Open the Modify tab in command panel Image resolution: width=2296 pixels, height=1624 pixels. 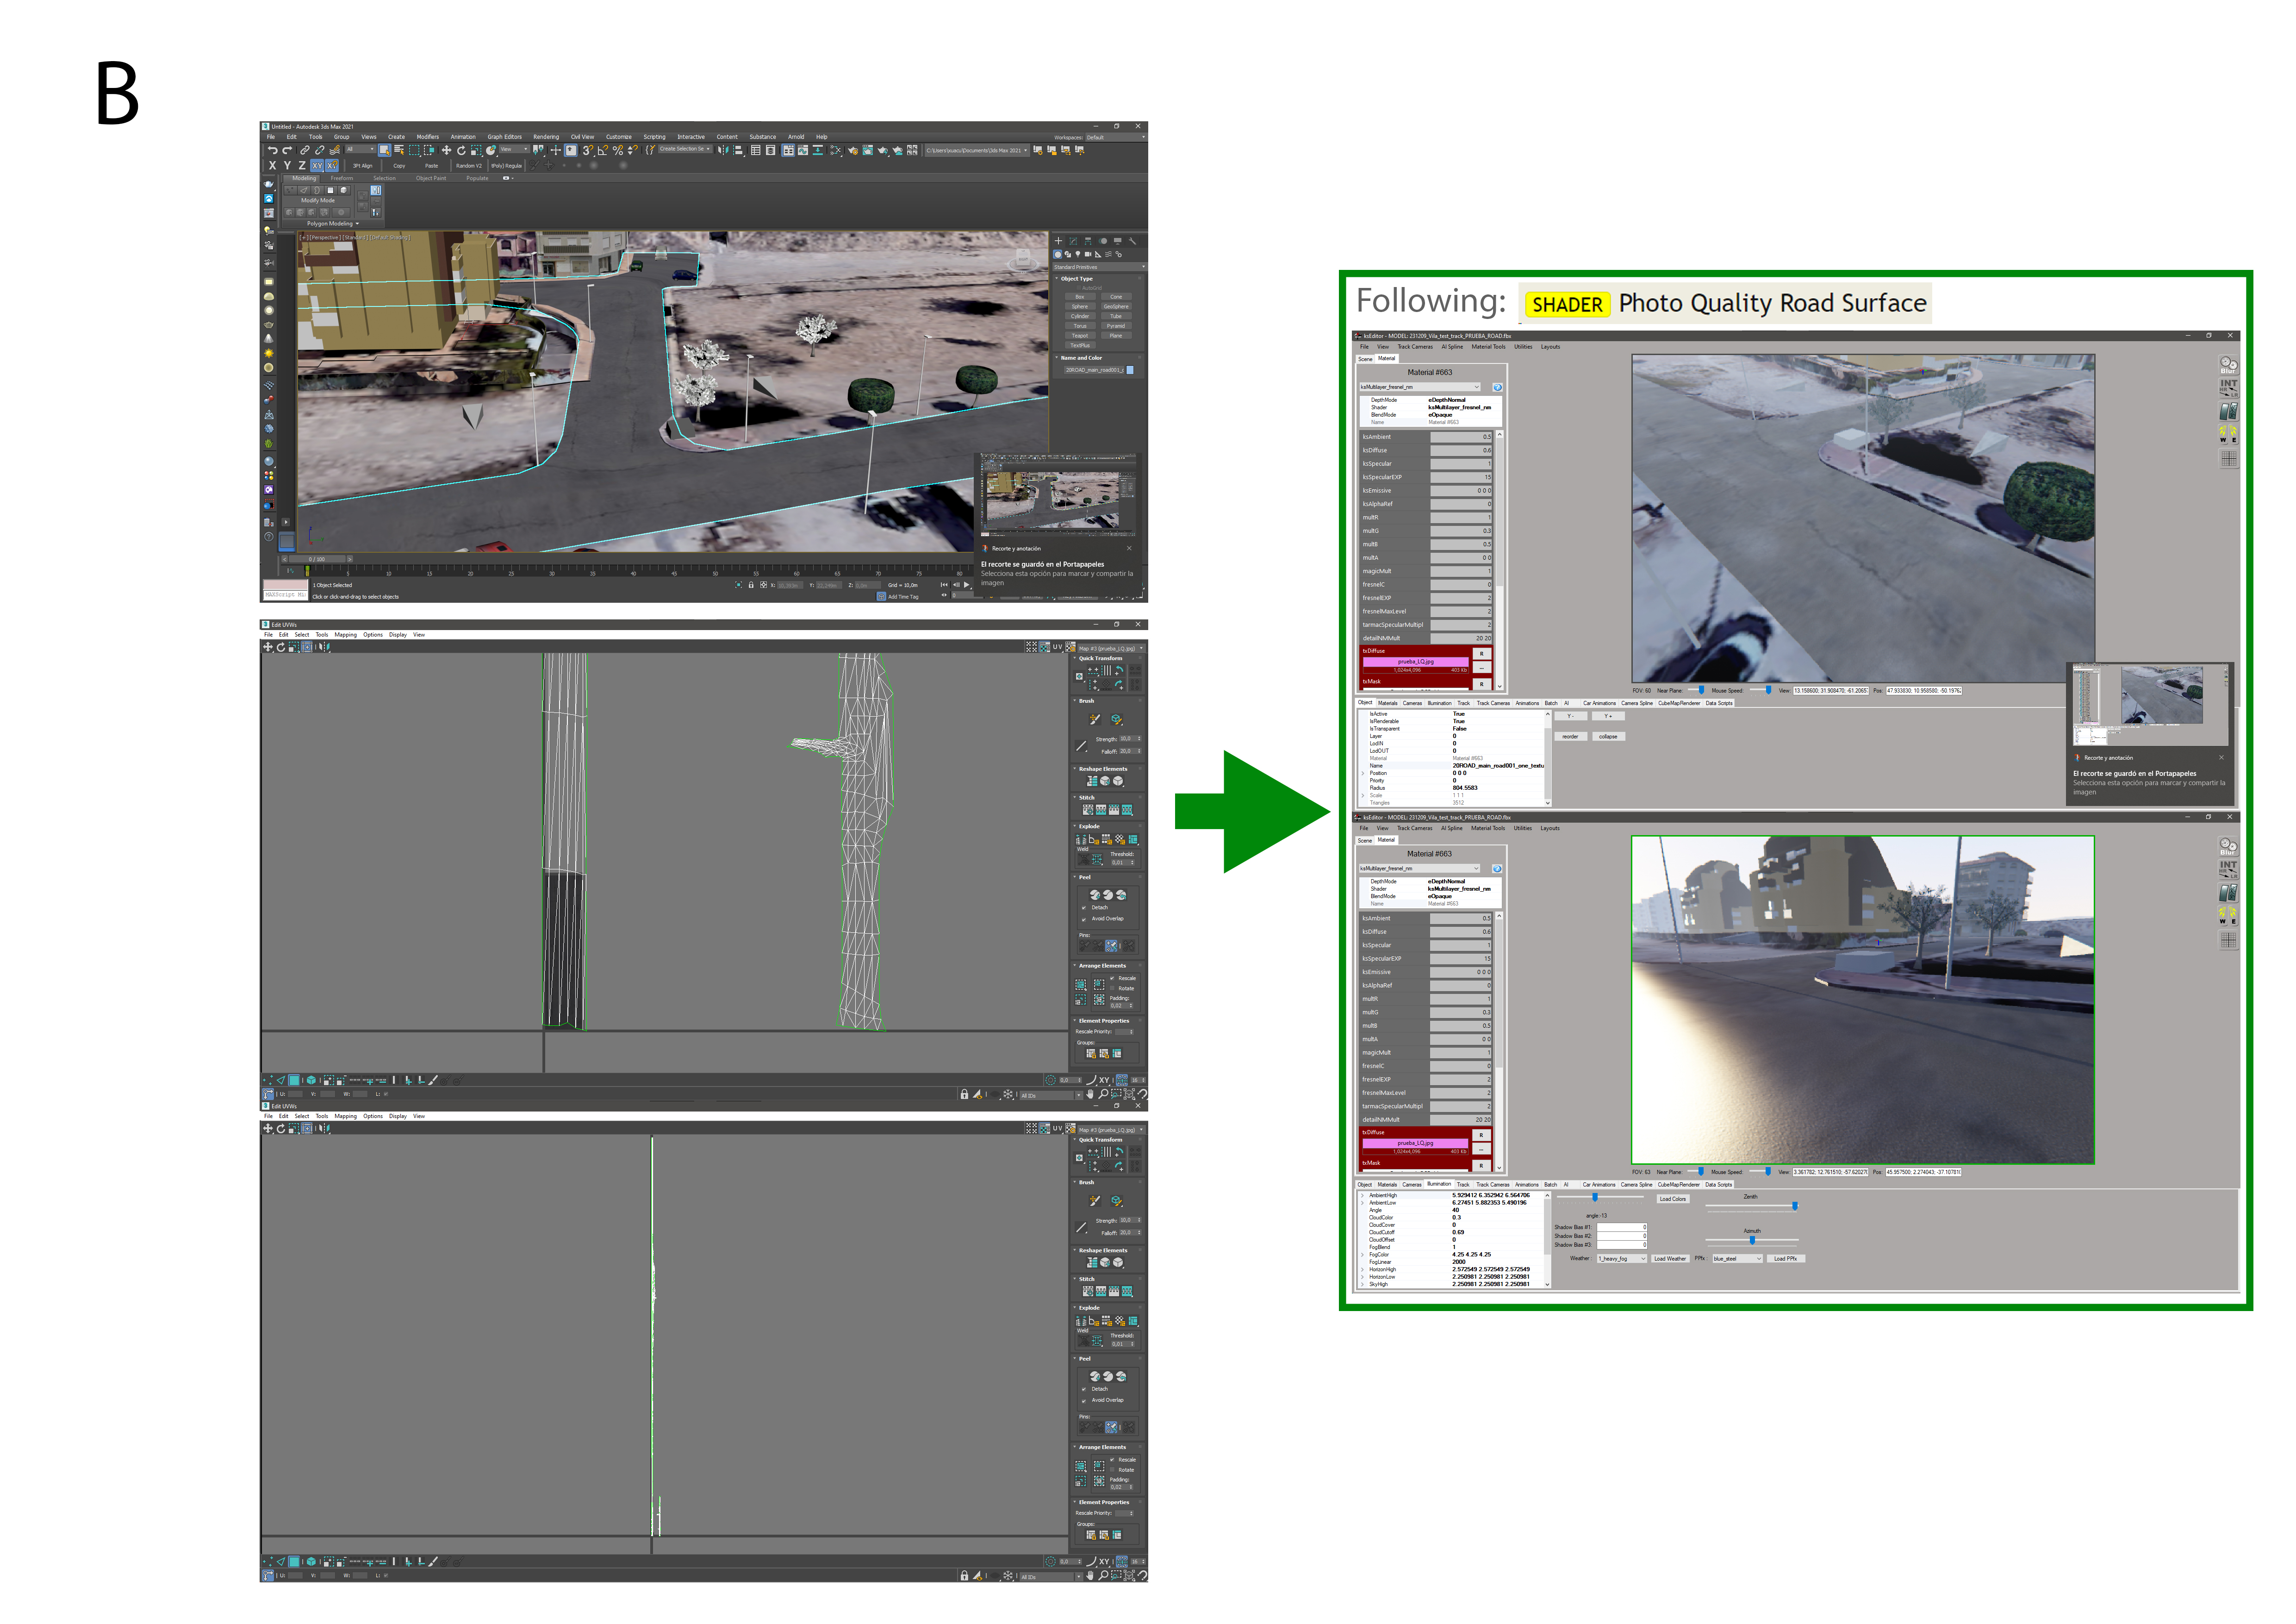(1073, 241)
